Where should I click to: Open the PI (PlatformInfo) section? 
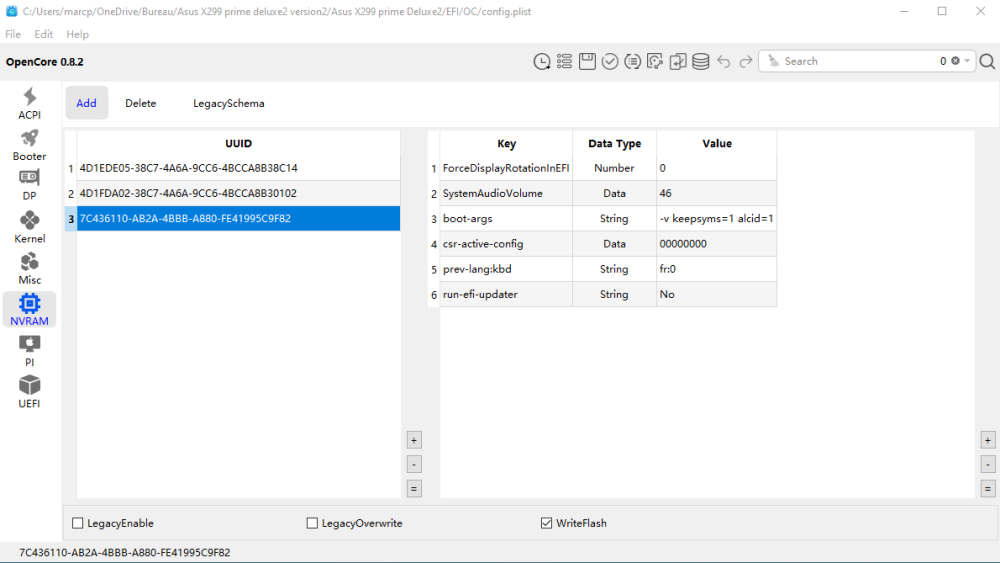29,351
